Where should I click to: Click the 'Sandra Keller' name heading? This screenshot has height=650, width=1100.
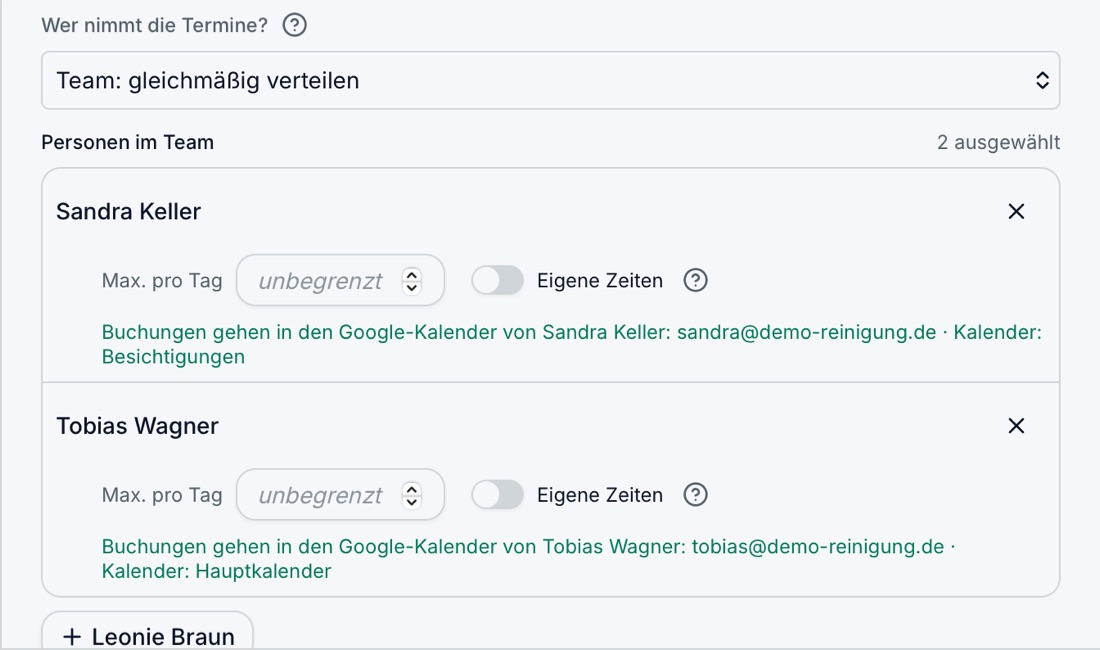128,211
